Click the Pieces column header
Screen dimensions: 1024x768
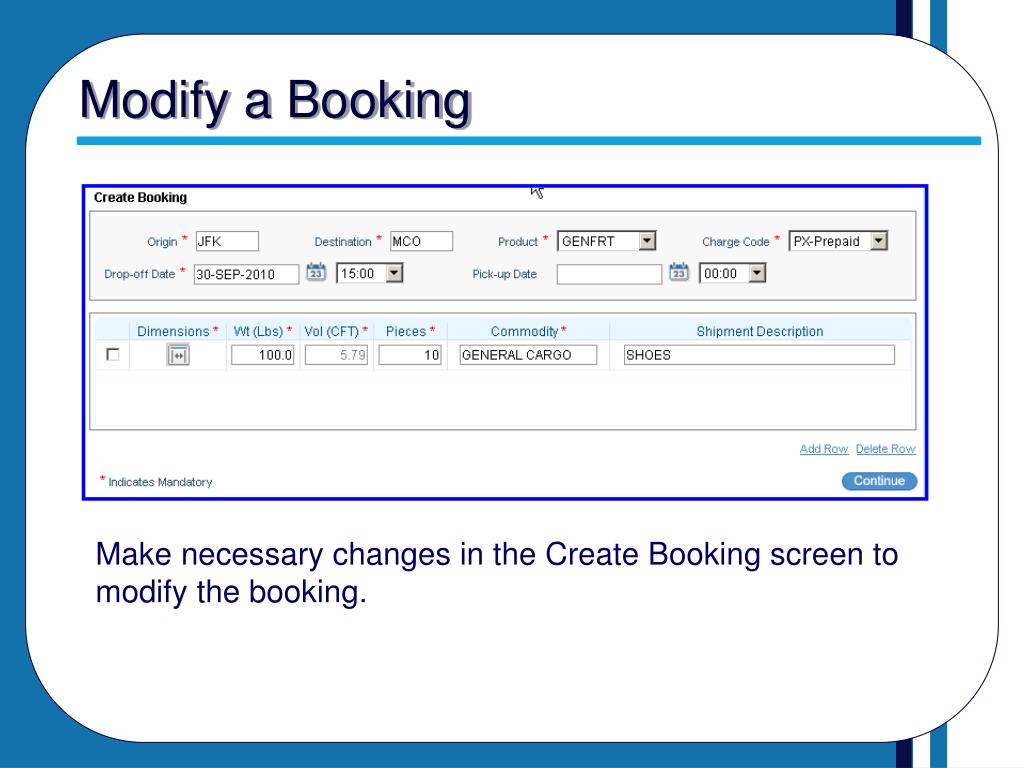point(410,331)
